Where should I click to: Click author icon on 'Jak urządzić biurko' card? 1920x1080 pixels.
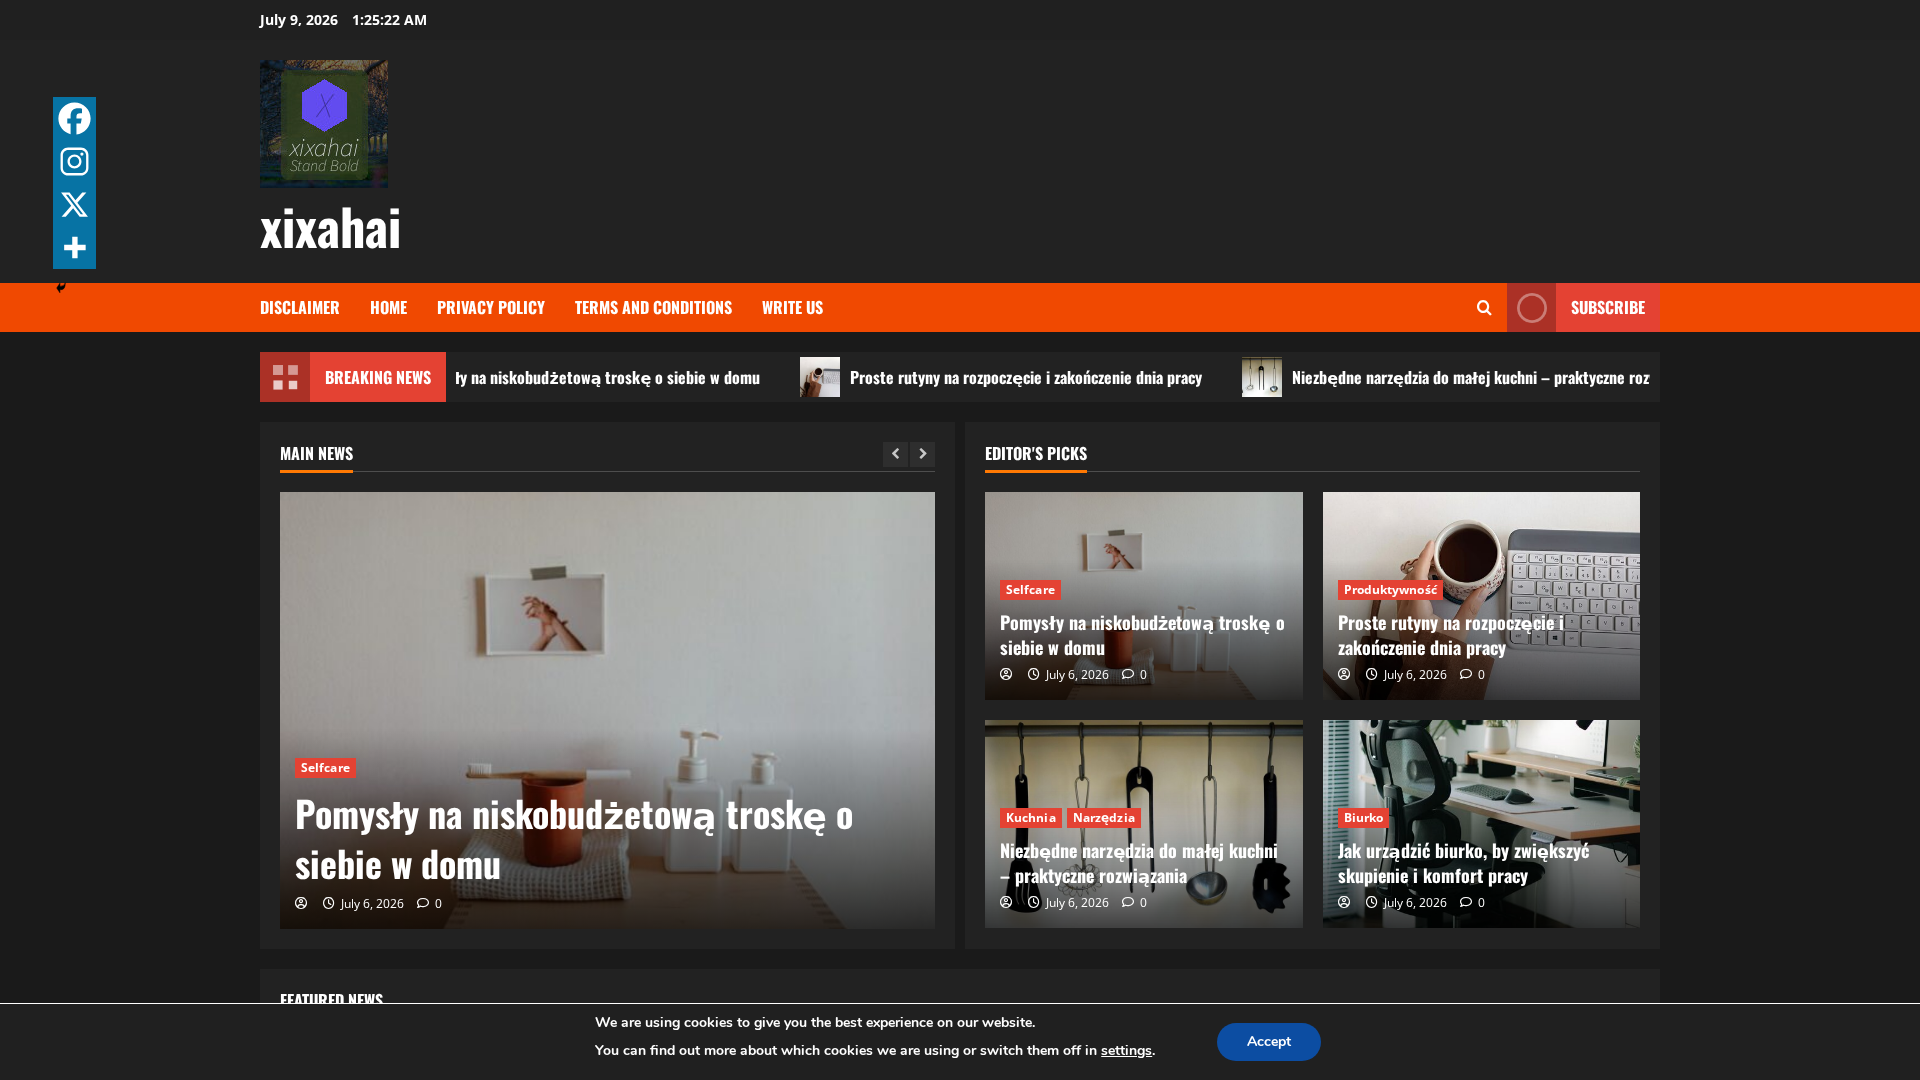coord(1344,902)
